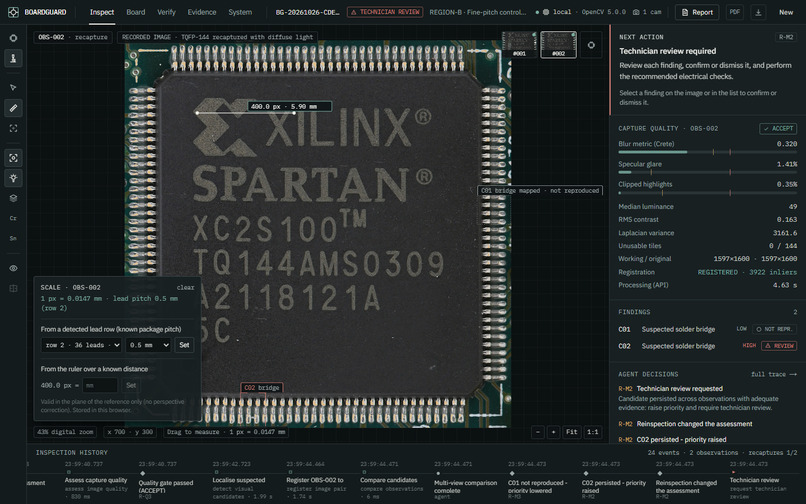Select timeline event Register OBS-002
This screenshot has height=504, width=806.
pos(316,481)
